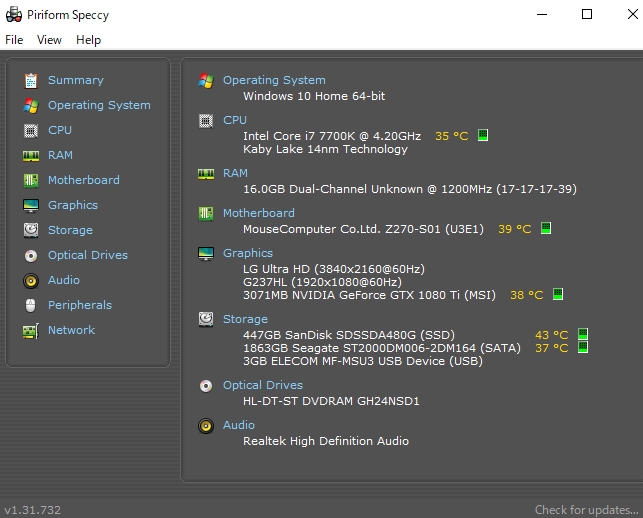Click drive icon beside Storage heading
This screenshot has height=518, width=643.
click(x=206, y=319)
